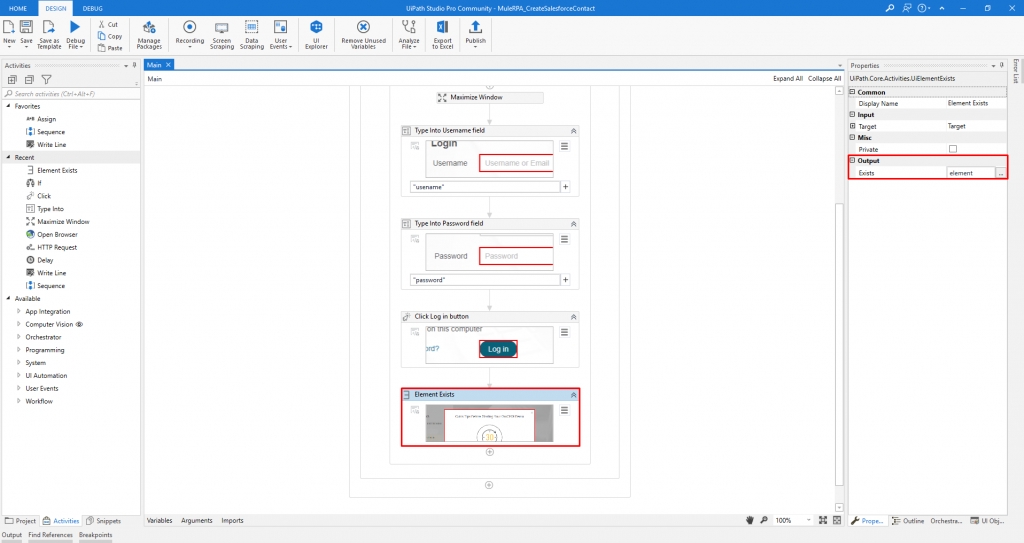Collapse all items in Activities panel

[29, 80]
